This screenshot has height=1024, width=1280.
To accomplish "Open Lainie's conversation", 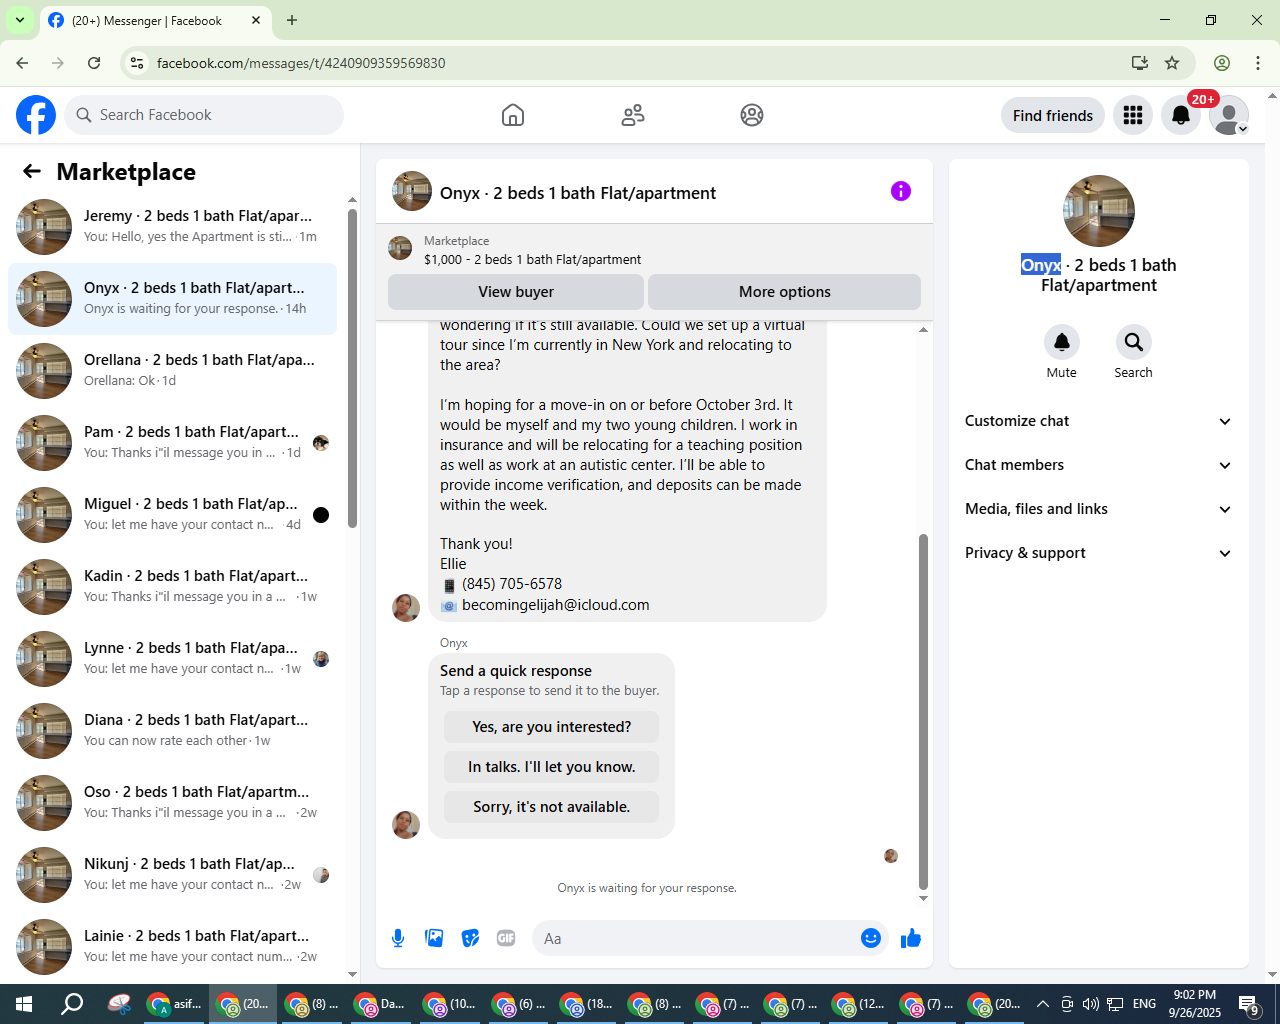I will point(172,947).
